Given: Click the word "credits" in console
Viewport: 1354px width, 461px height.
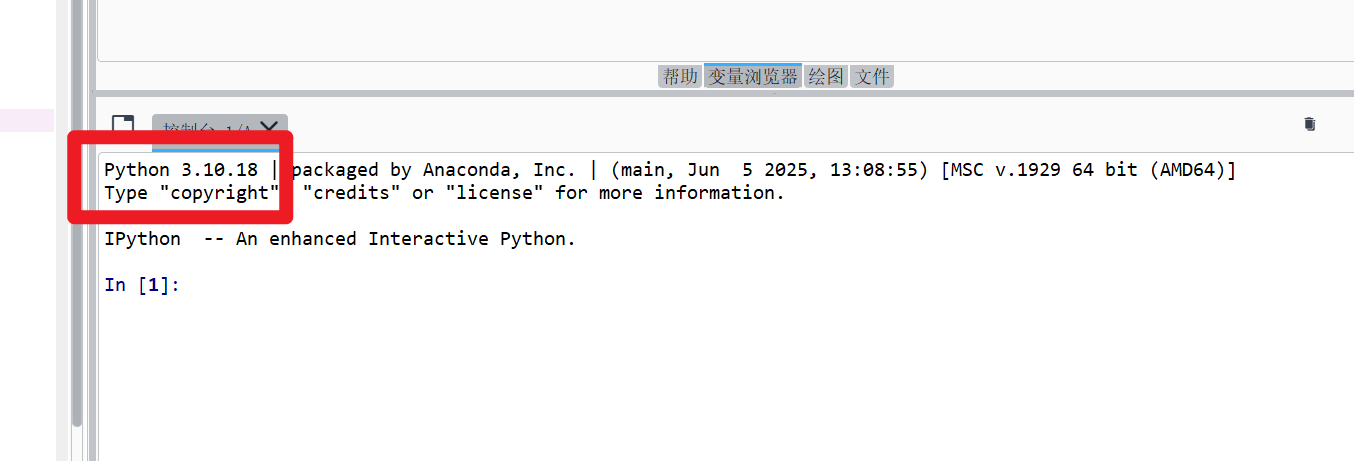Looking at the screenshot, I should tap(352, 193).
